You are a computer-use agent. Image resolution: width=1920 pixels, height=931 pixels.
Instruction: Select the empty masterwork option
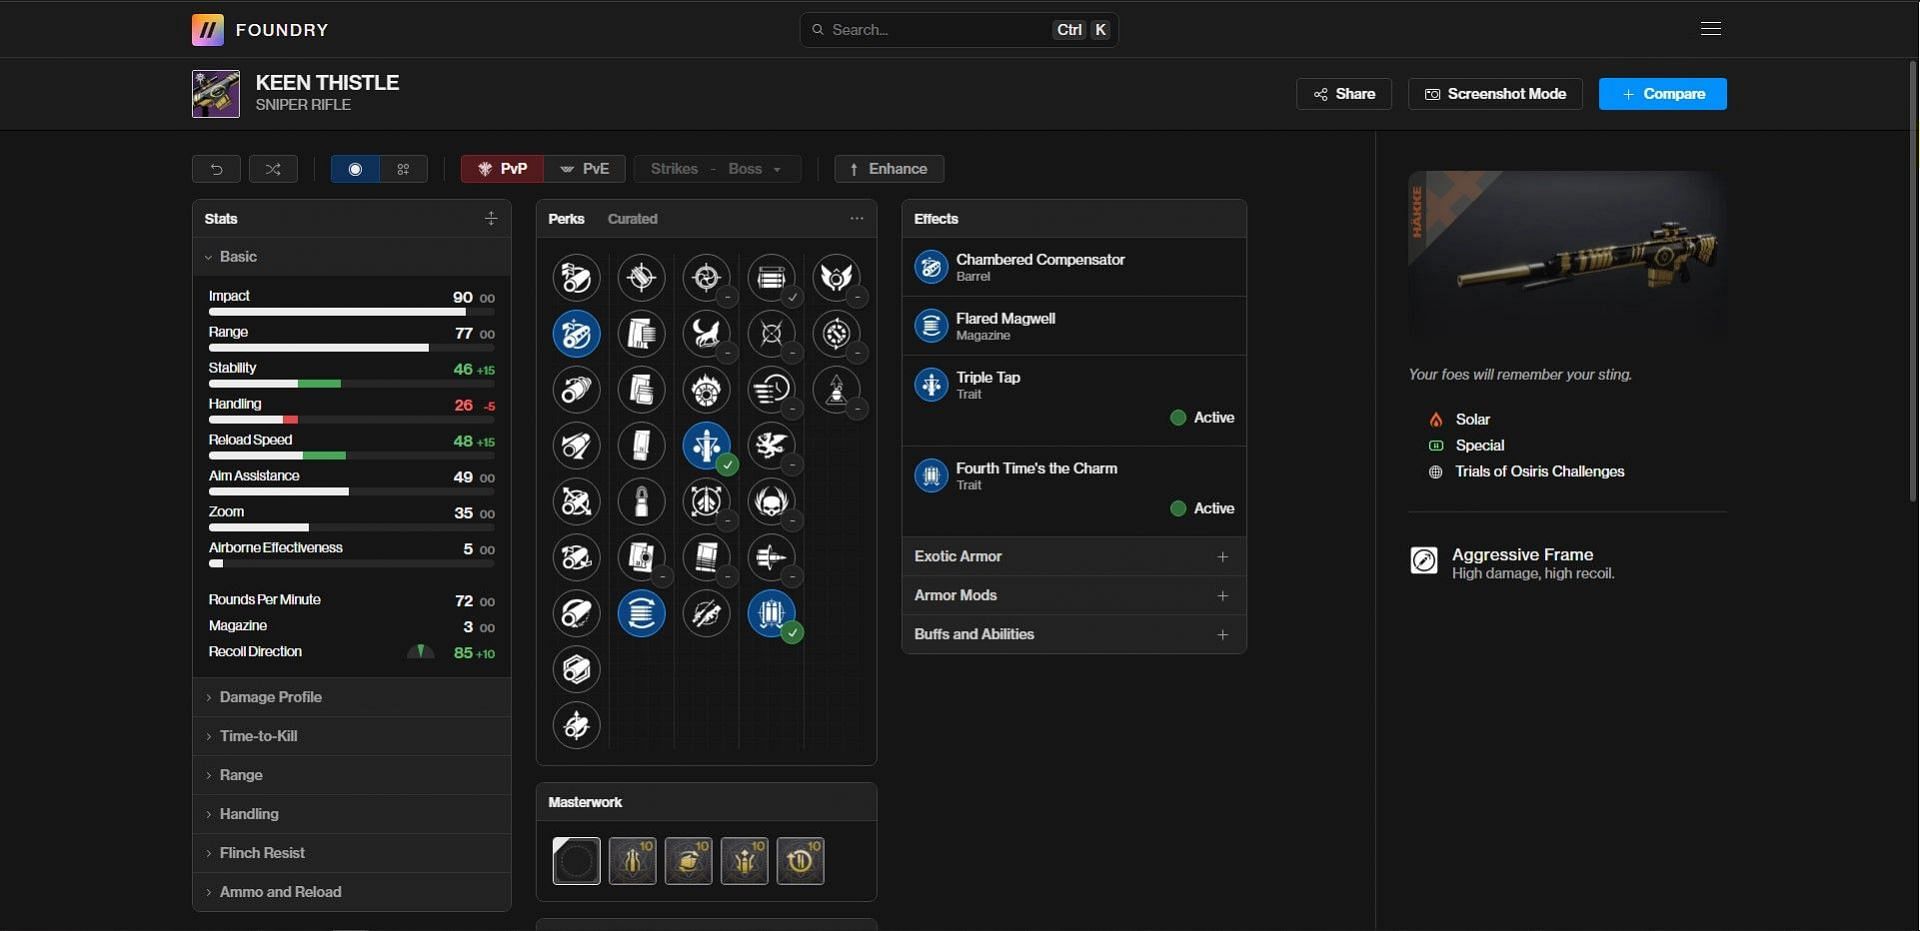(577, 861)
